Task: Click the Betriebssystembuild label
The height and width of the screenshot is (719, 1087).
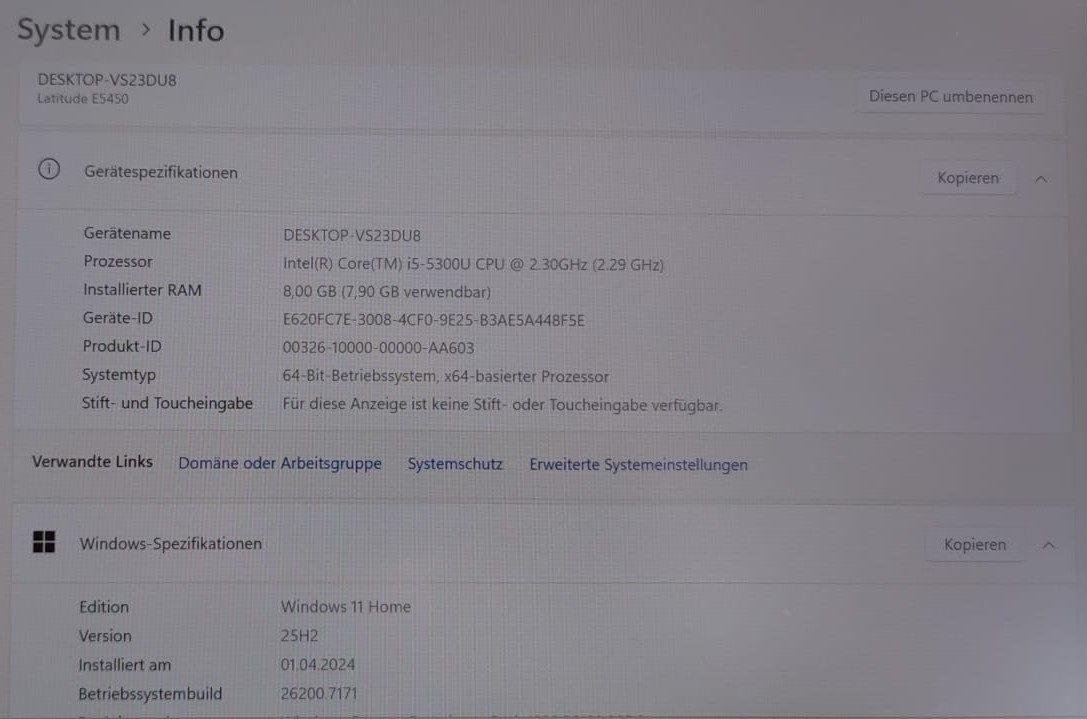Action: [150, 694]
